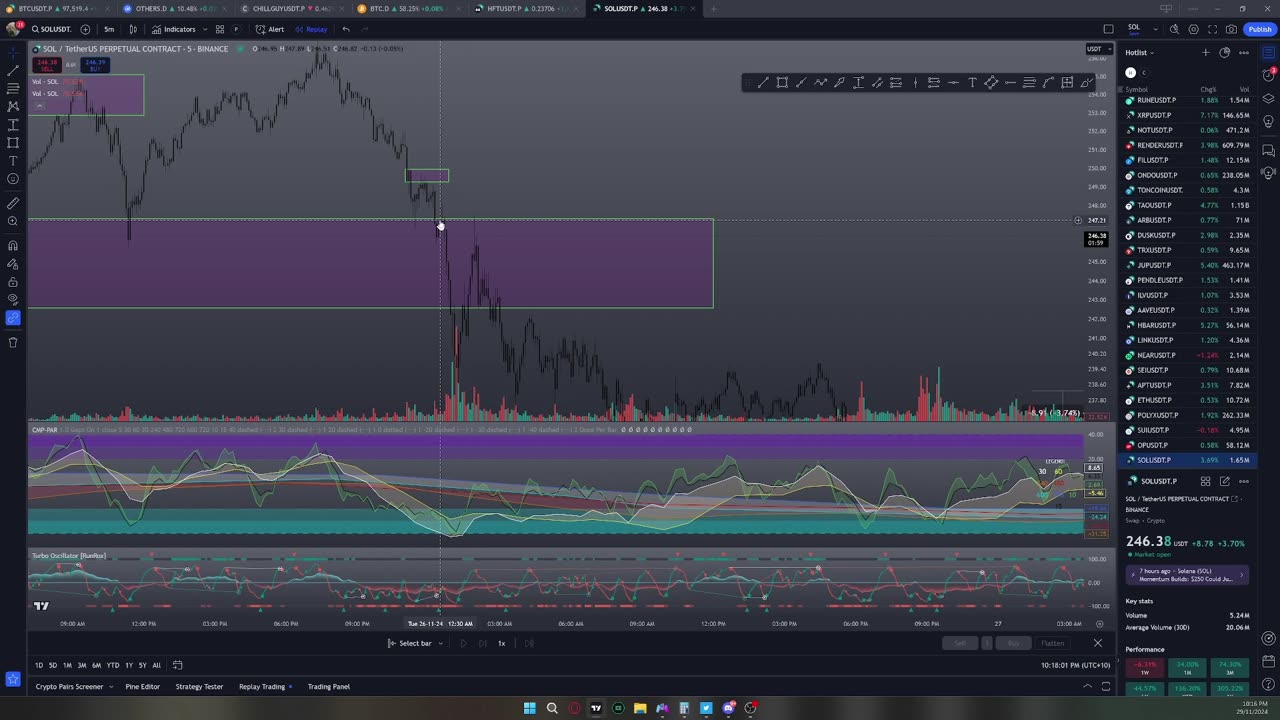Pick the path tool in floating favorites toolbar
The height and width of the screenshot is (720, 1280).
click(820, 83)
